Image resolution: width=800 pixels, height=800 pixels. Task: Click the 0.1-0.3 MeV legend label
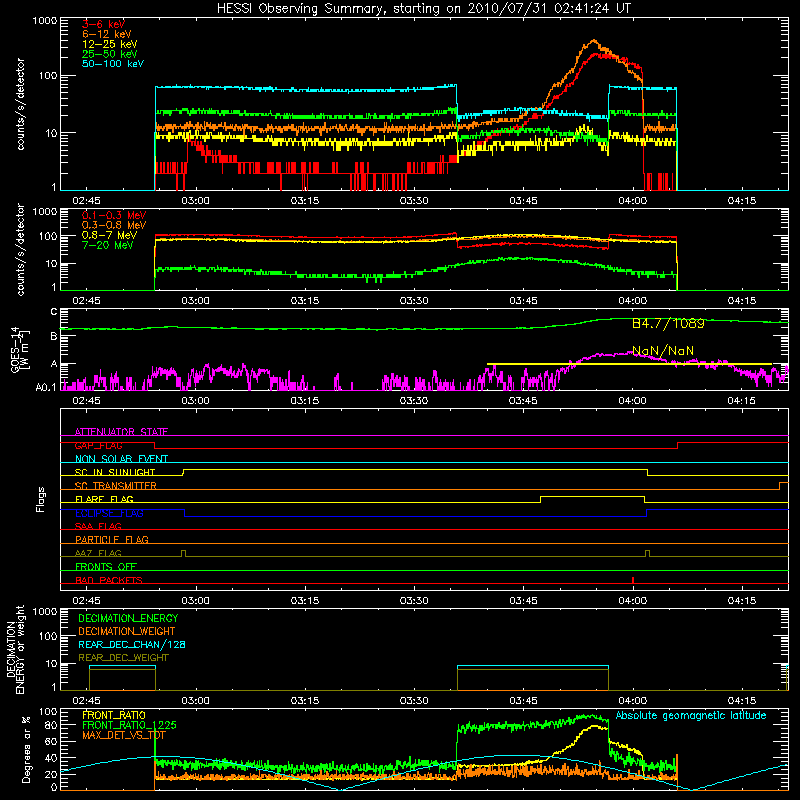tap(114, 215)
